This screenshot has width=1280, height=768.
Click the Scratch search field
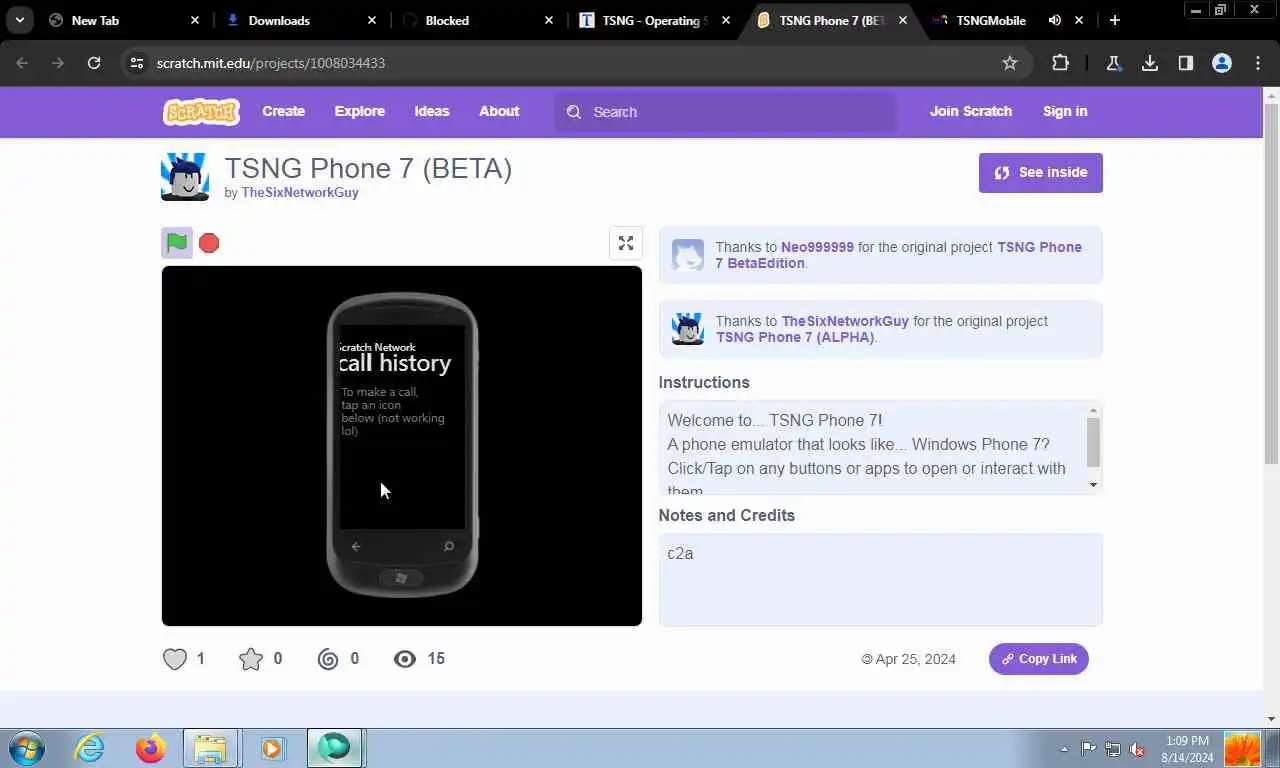(x=725, y=112)
